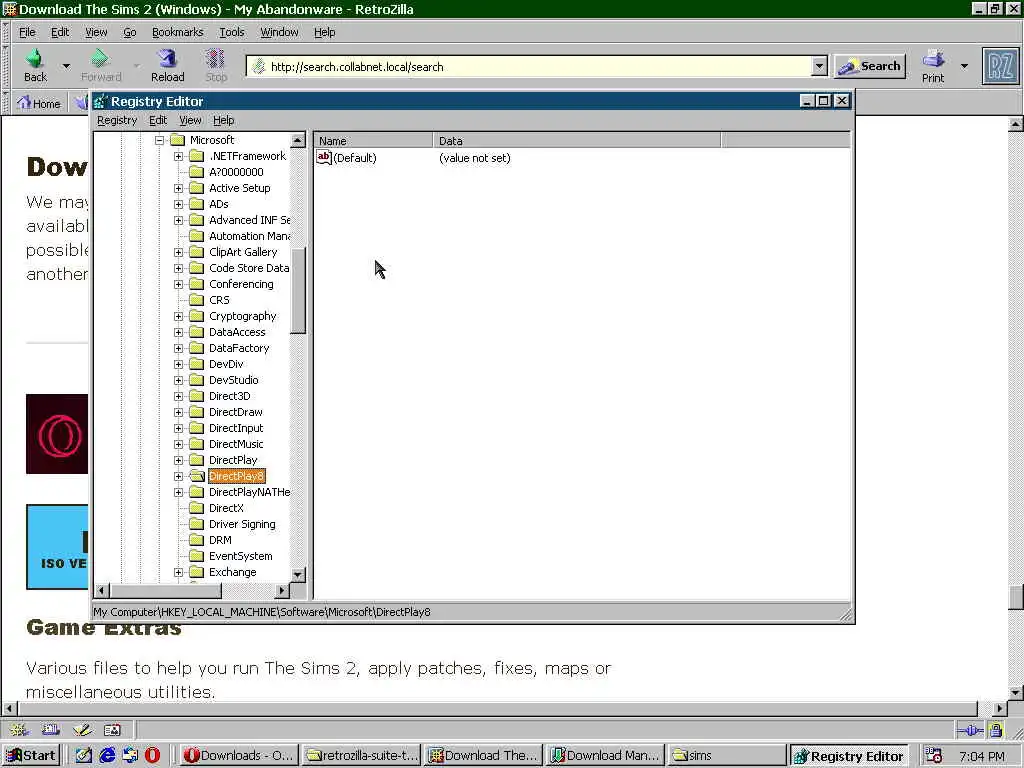Open Registry Editor's Edit menu
This screenshot has width=1024, height=768.
tap(158, 120)
